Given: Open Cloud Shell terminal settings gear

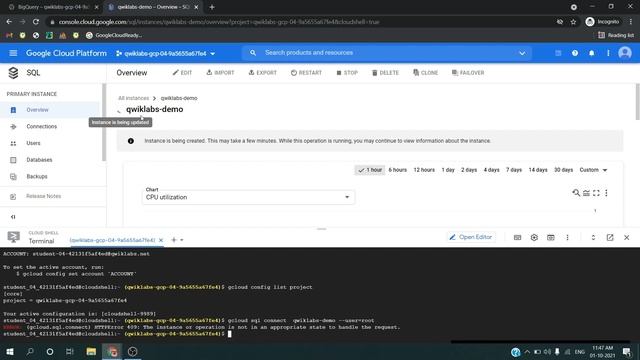Looking at the screenshot, I should pyautogui.click(x=534, y=238).
